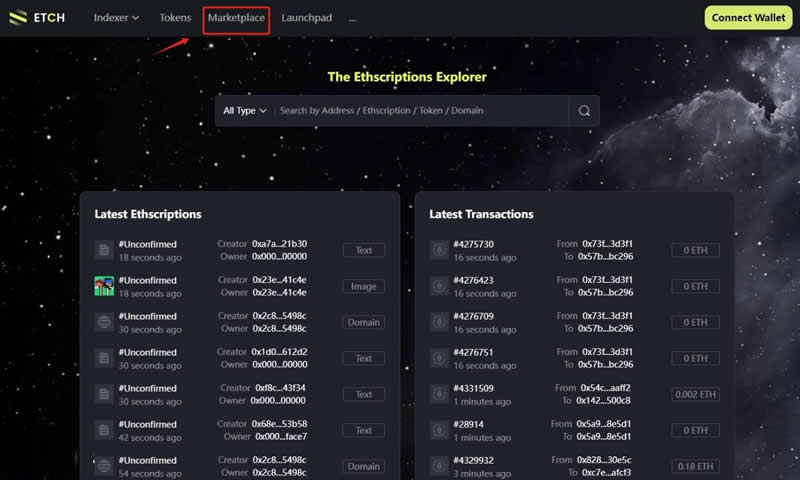Open the more options ellipsis menu

[x=352, y=18]
